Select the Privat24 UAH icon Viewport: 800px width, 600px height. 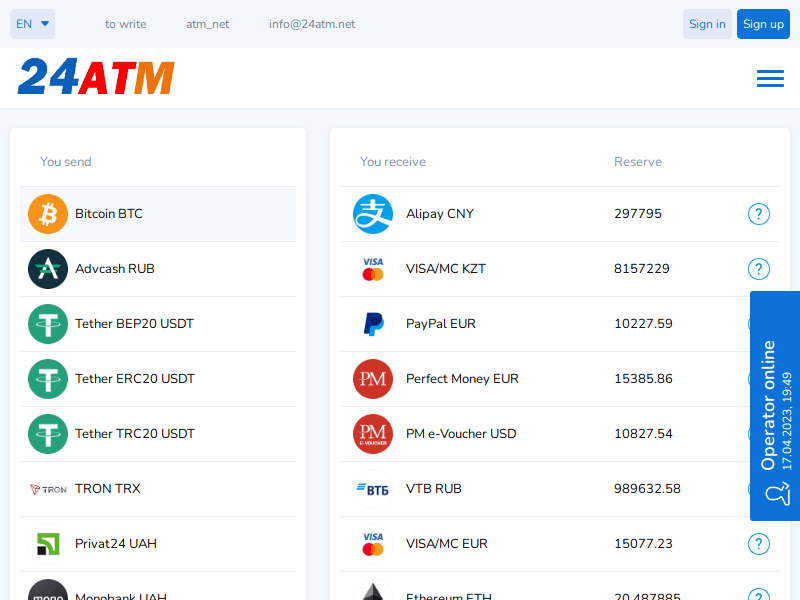(48, 544)
